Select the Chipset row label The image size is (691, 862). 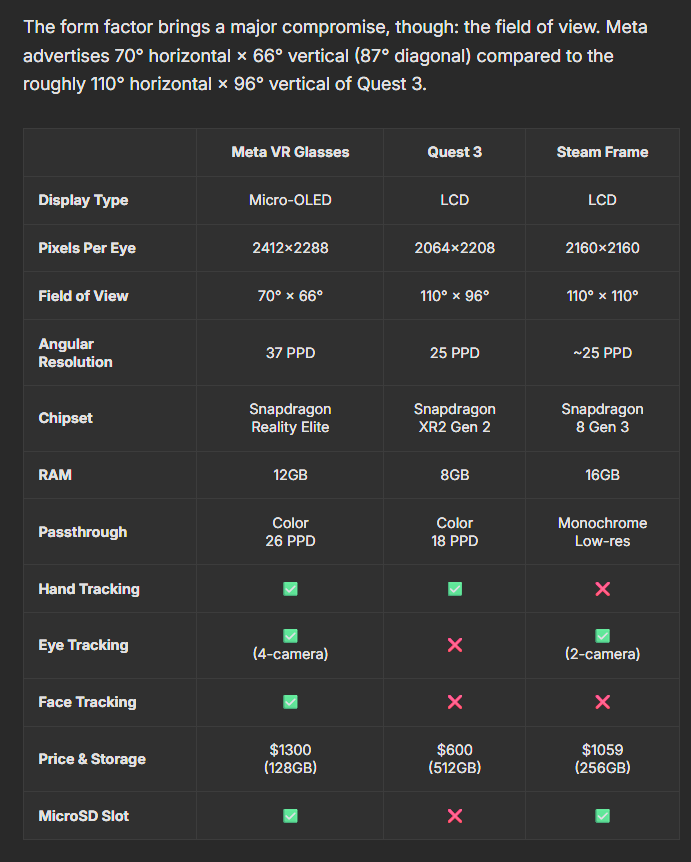65,418
